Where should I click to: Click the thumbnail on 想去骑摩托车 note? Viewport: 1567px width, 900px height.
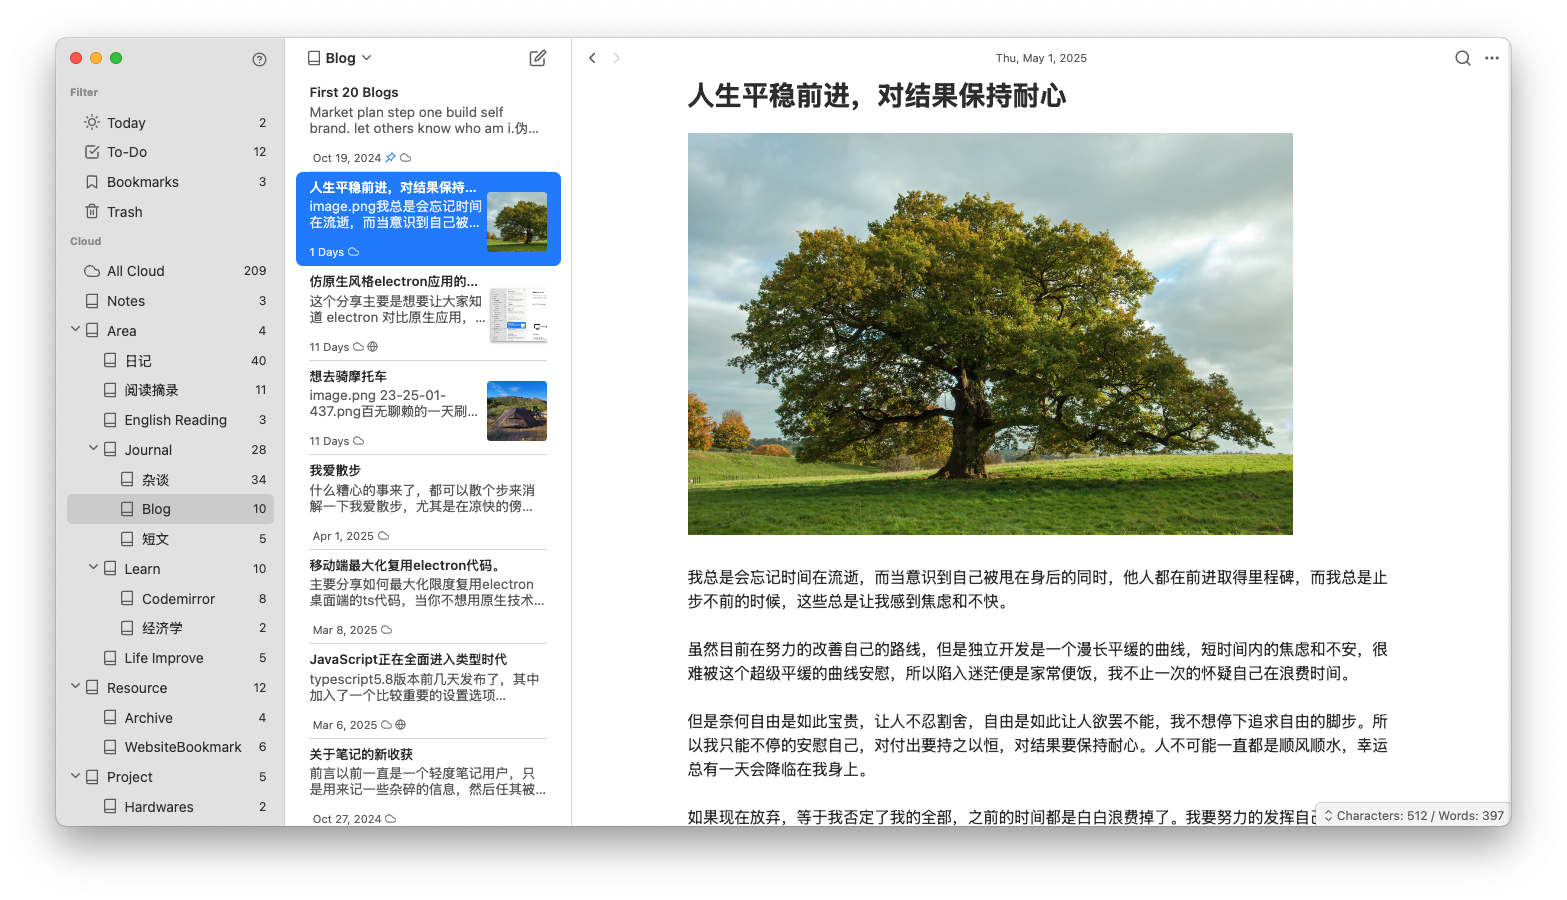click(x=517, y=411)
